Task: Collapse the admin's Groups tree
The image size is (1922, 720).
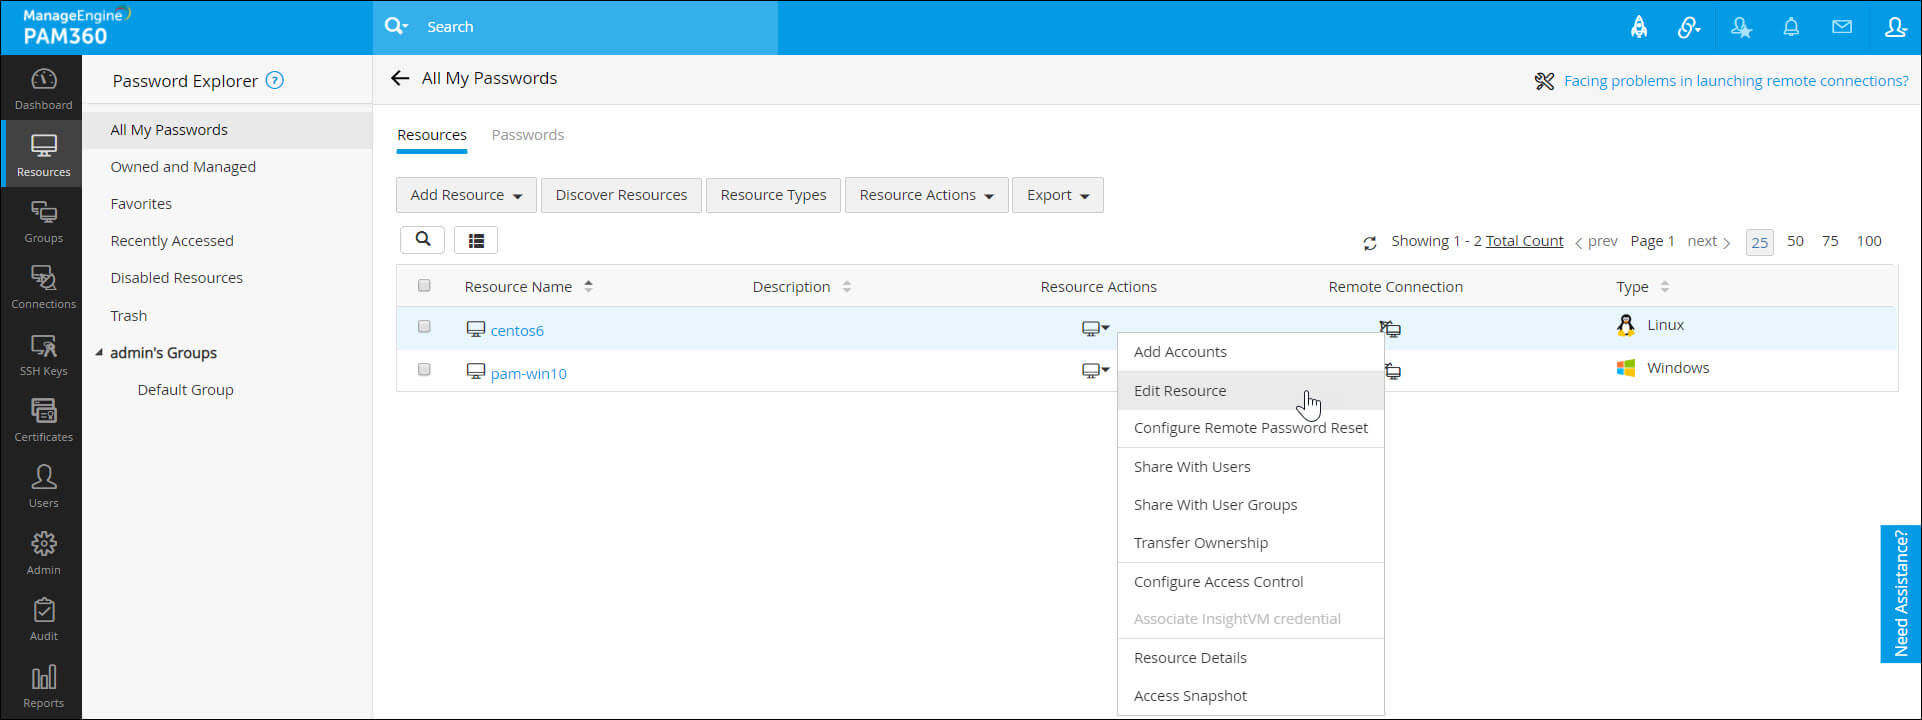Action: tap(99, 353)
